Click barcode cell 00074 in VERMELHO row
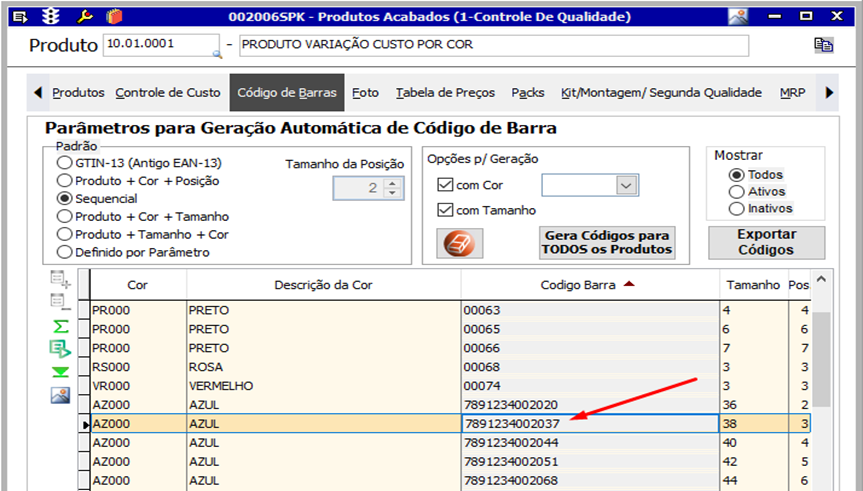This screenshot has width=863, height=491. click(x=590, y=386)
